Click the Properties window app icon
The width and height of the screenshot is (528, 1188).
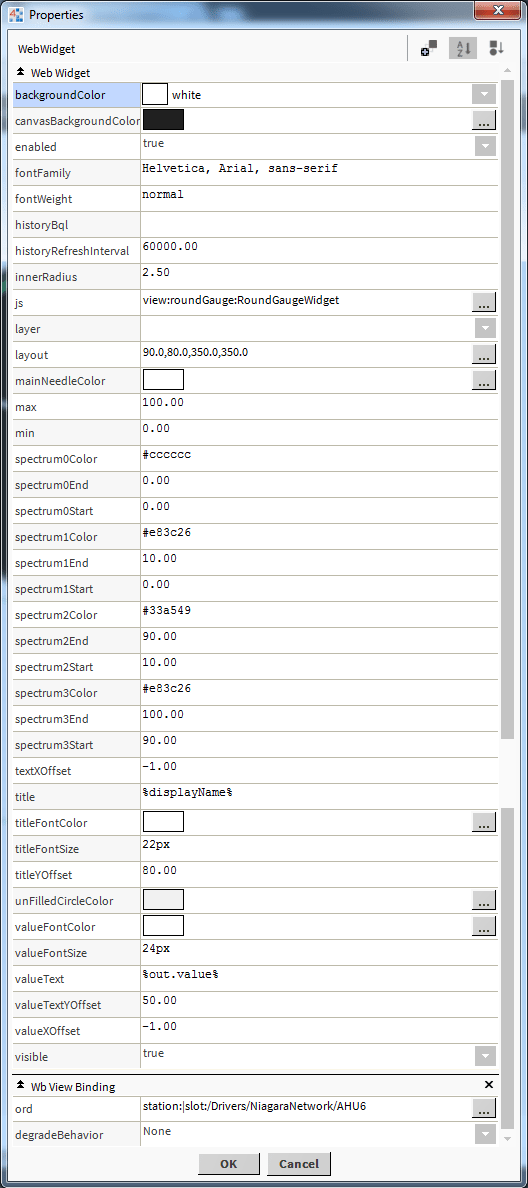pyautogui.click(x=15, y=14)
